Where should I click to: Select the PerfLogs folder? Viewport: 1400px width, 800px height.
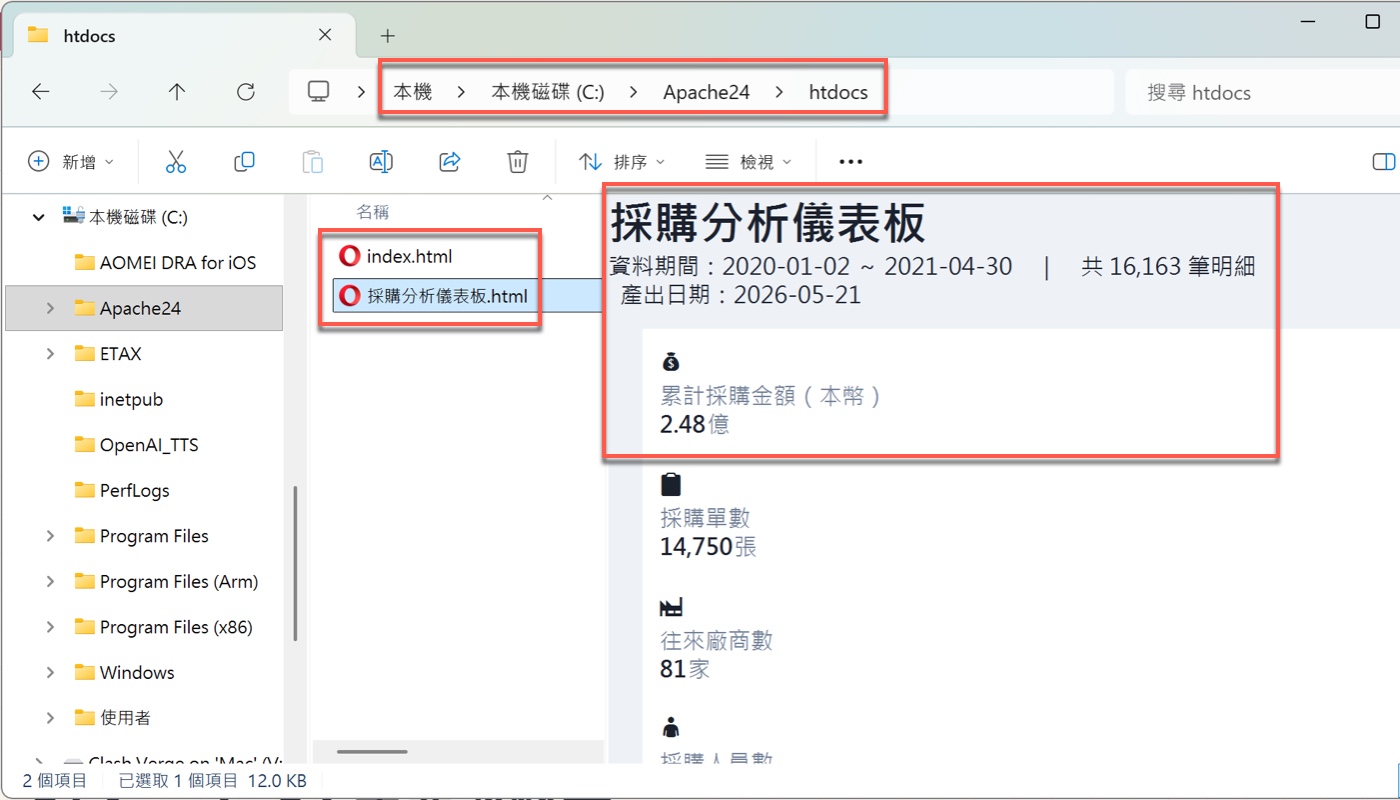coord(122,490)
